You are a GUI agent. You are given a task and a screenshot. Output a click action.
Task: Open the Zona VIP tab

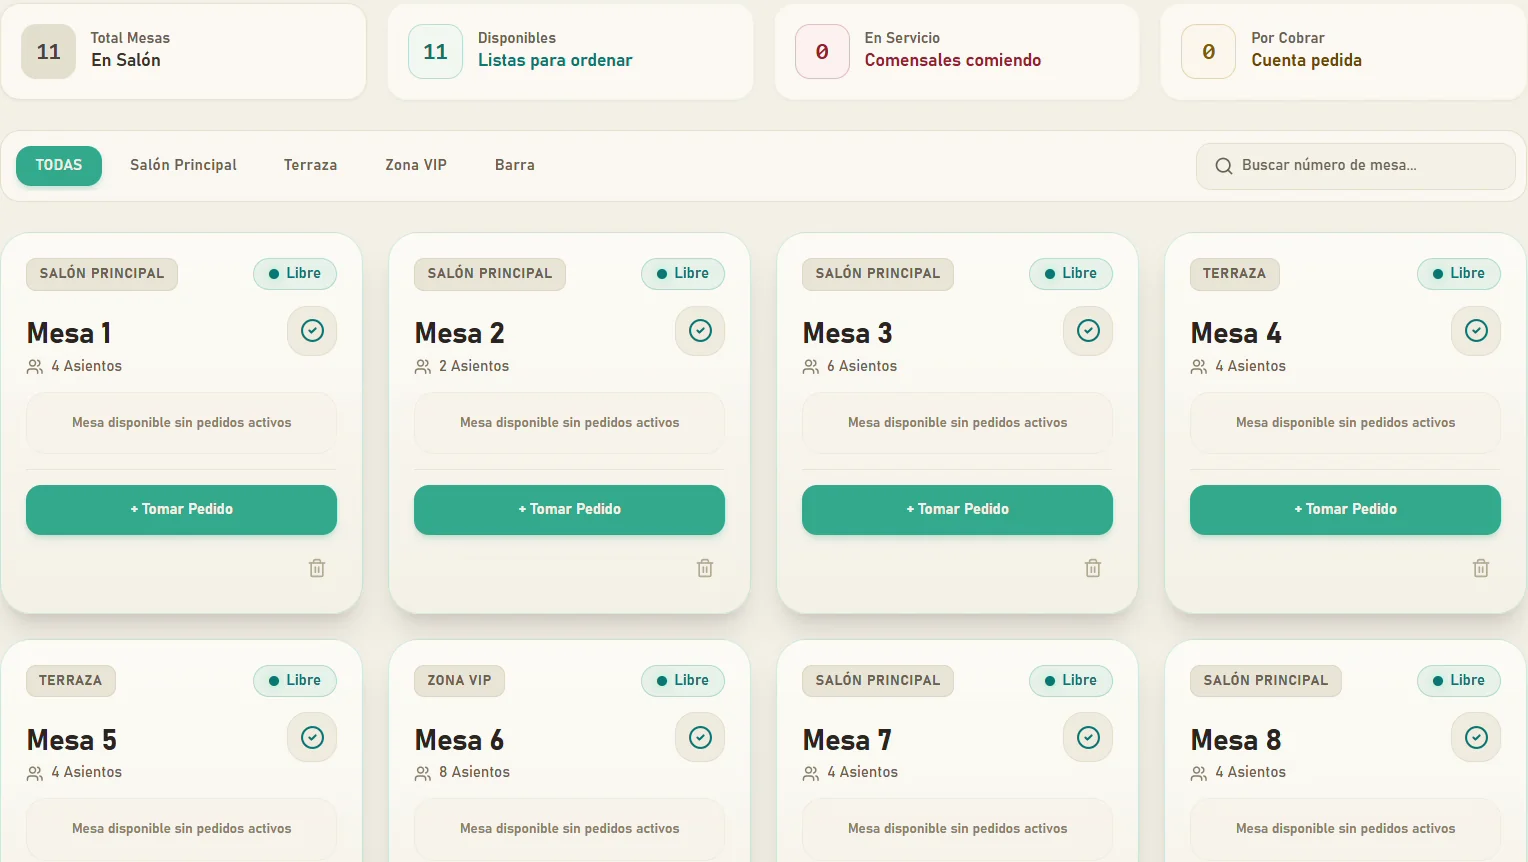(416, 166)
